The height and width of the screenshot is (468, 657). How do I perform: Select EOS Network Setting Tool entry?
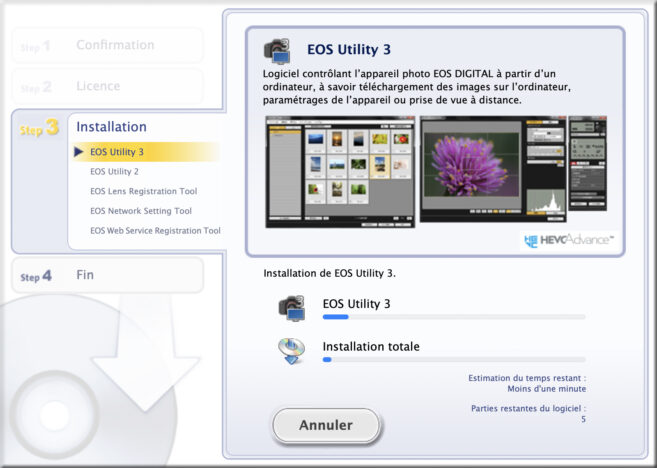[x=141, y=211]
